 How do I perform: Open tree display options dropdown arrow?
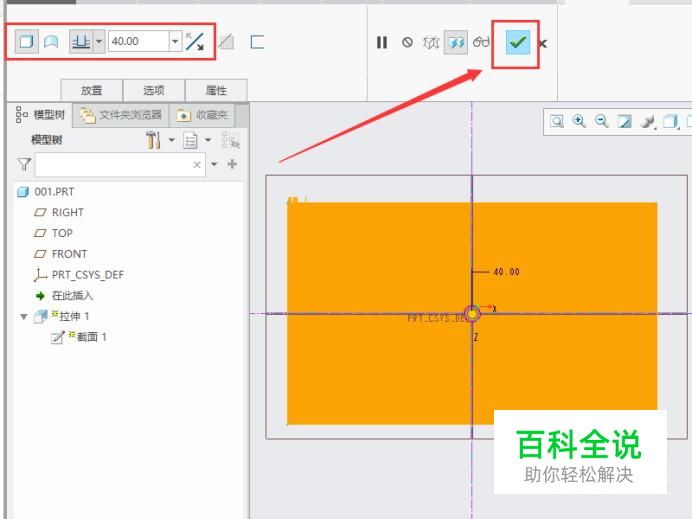point(208,140)
